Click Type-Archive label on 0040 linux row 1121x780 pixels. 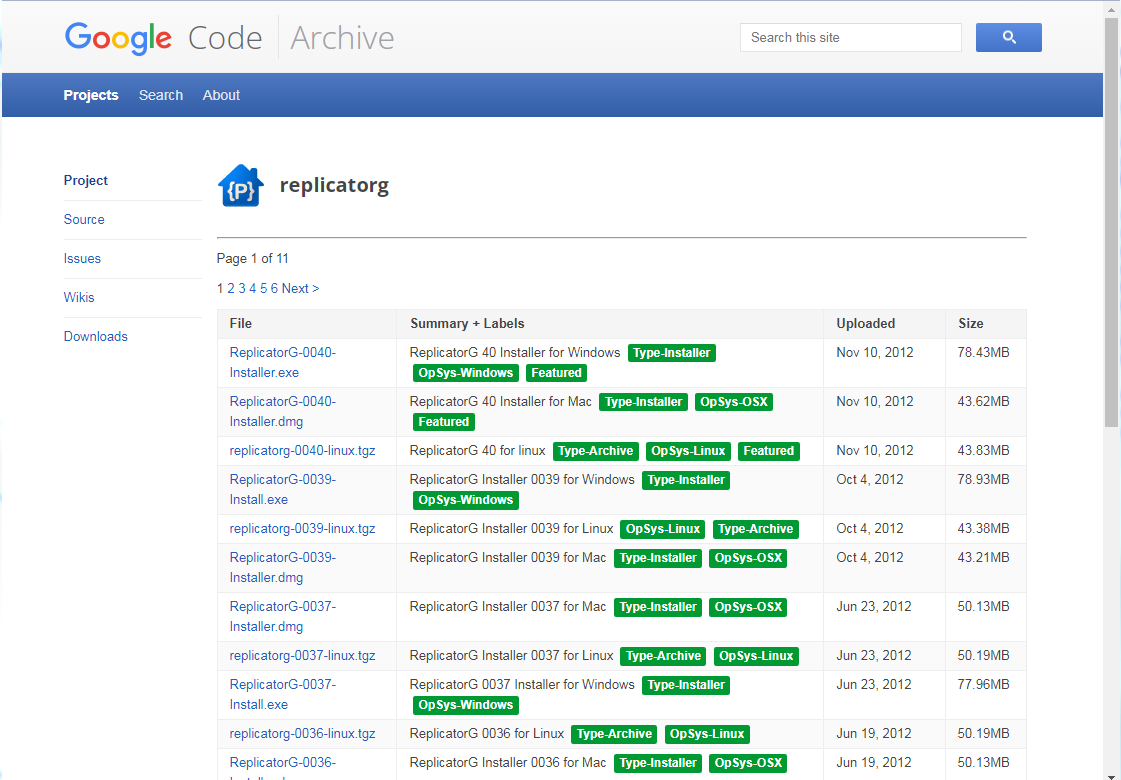click(x=596, y=451)
